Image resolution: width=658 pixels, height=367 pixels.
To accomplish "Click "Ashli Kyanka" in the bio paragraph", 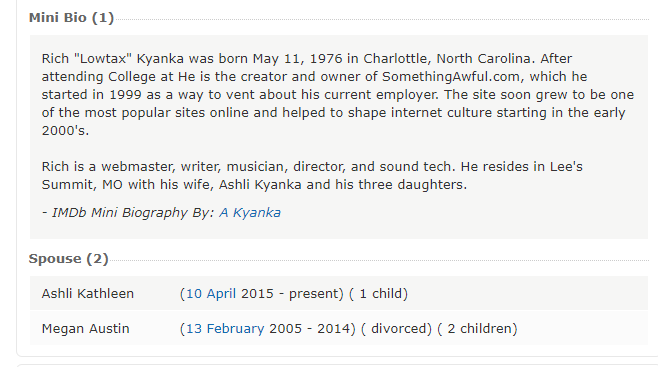I will (x=260, y=185).
